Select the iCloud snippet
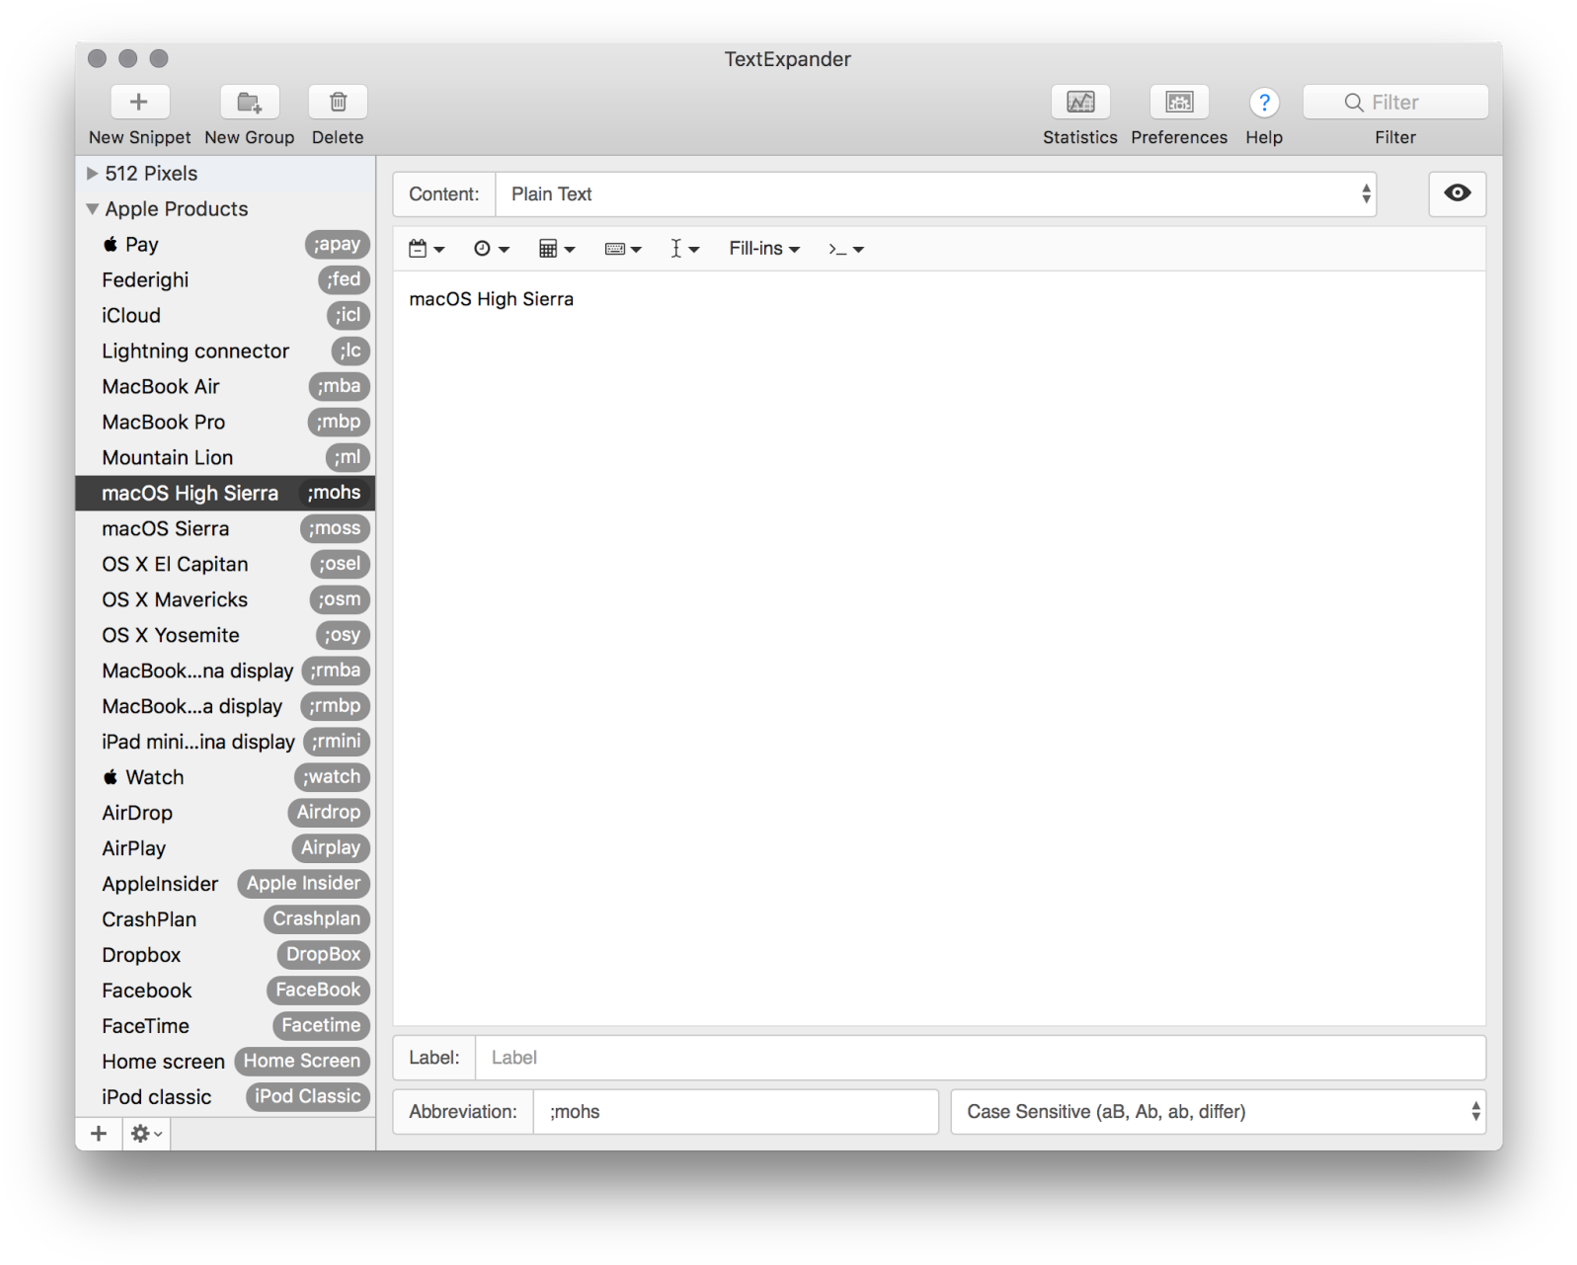The height and width of the screenshot is (1265, 1577). (x=226, y=315)
